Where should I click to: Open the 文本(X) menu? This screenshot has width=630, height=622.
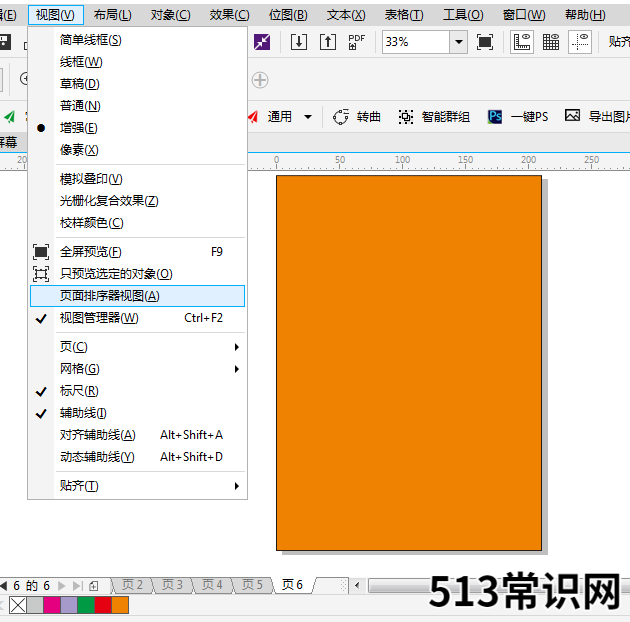346,15
